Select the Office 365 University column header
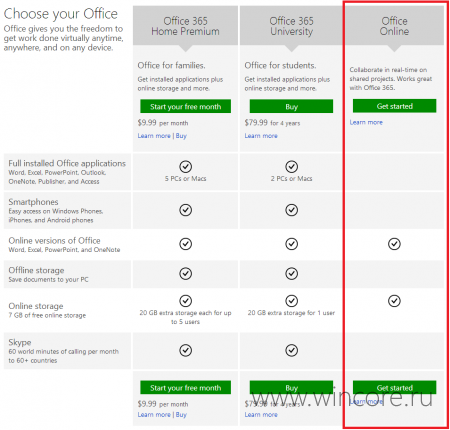450x430 pixels. 291,26
